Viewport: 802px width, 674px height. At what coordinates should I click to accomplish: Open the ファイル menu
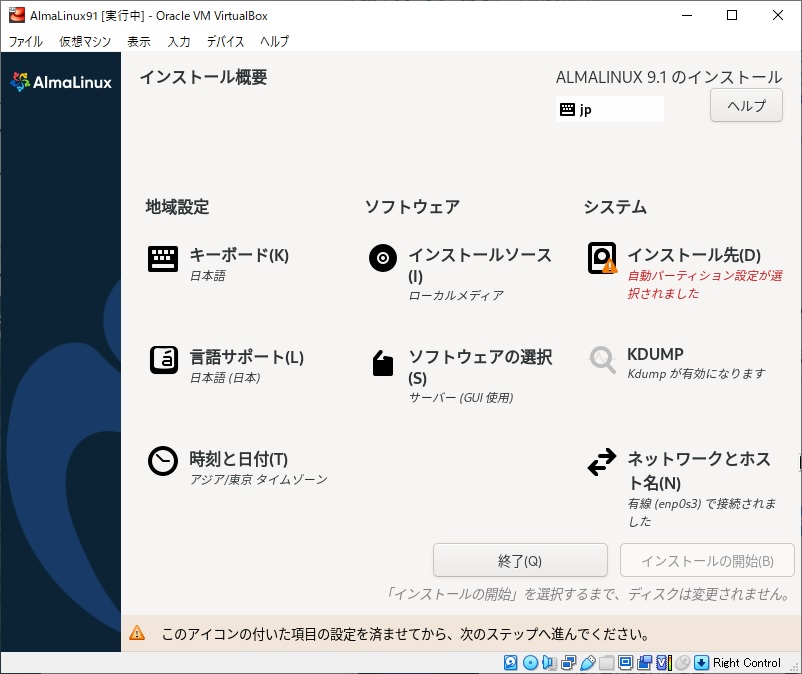[x=26, y=41]
